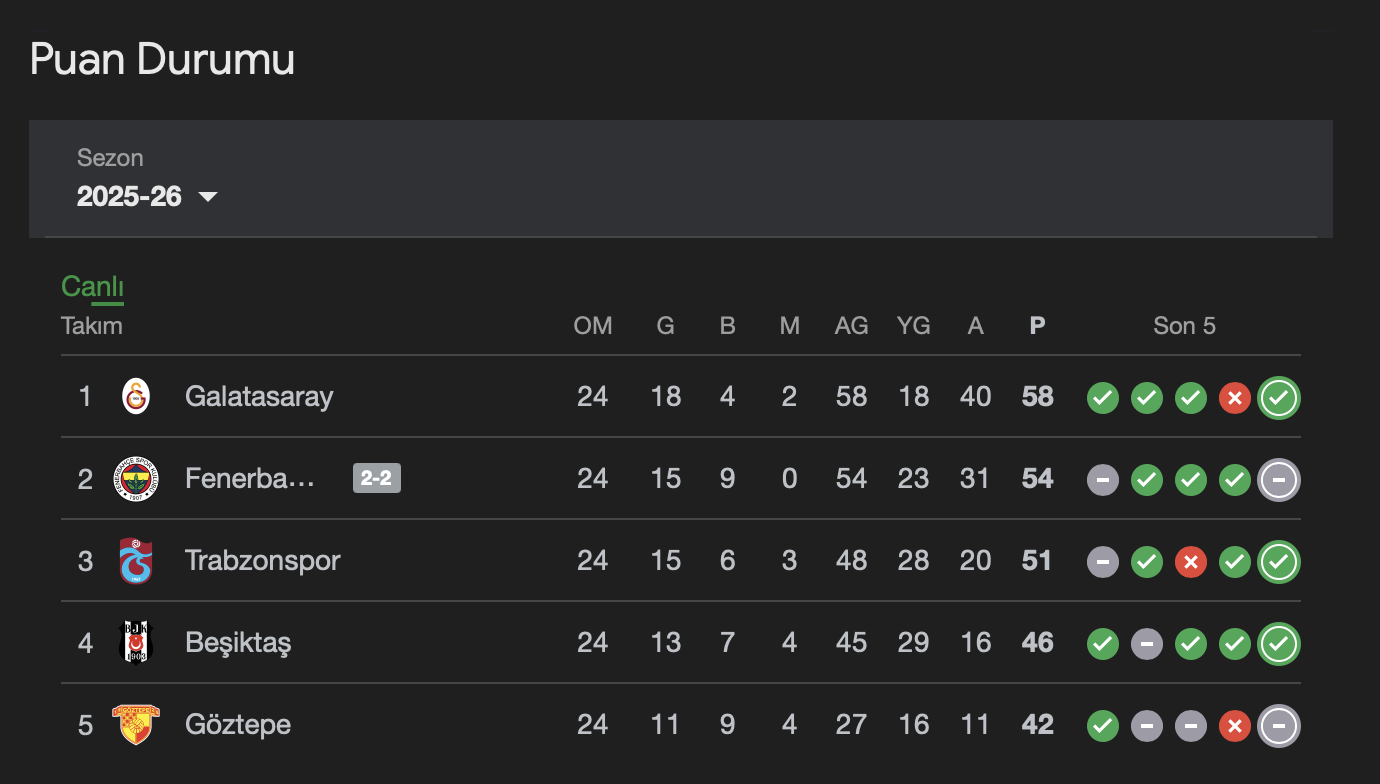Click Trabzonspor's red loss result icon
1380x784 pixels.
(1190, 562)
